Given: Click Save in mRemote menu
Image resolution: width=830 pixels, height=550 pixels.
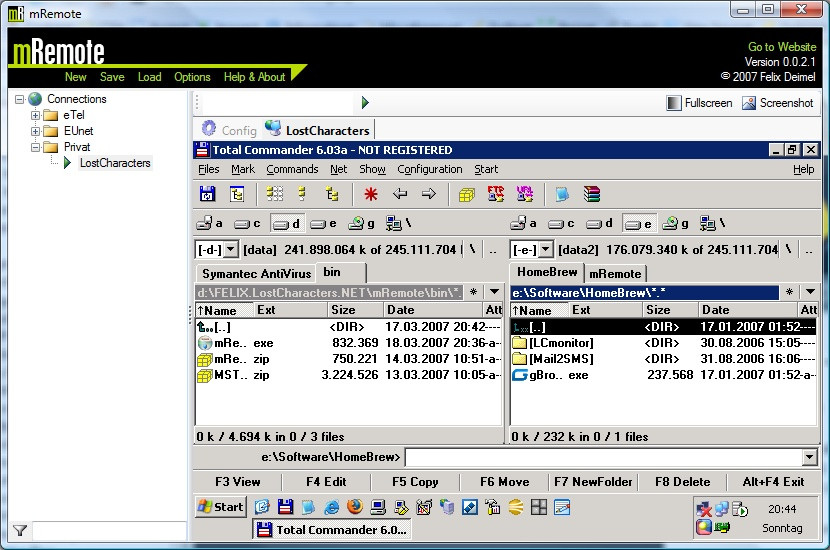Looking at the screenshot, I should point(112,77).
